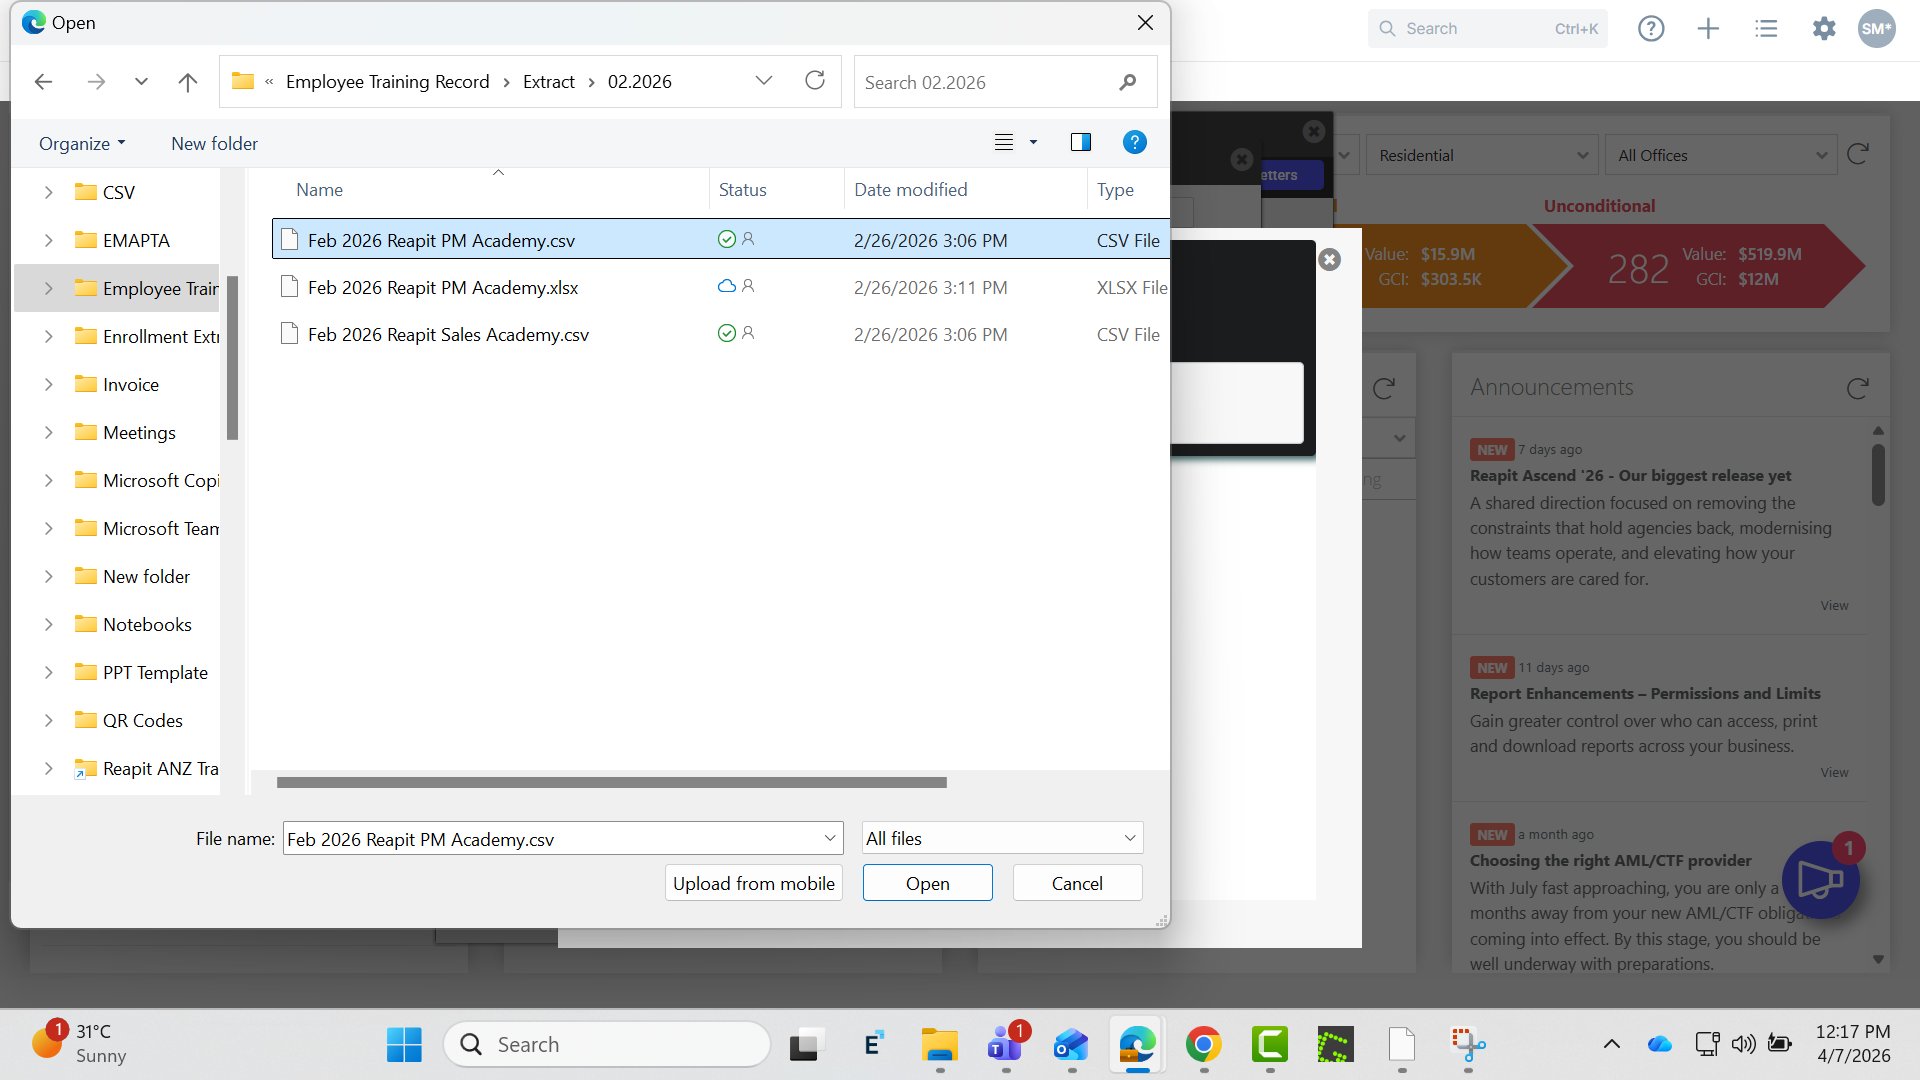Click the Cancel button
This screenshot has width=1920, height=1080.
1077,883
